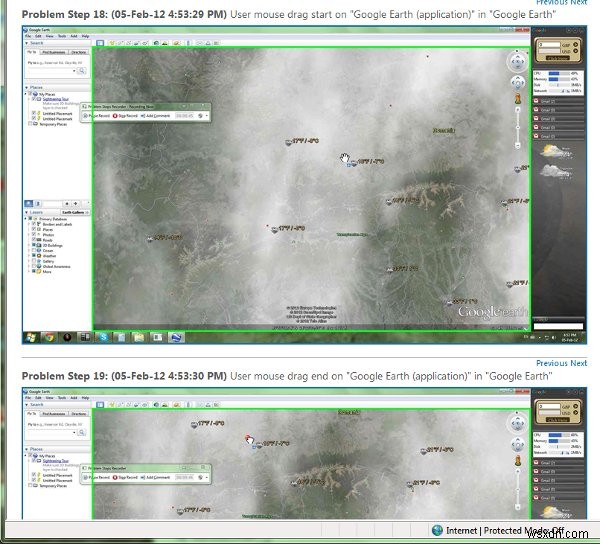This screenshot has width=600, height=544.
Task: Toggle Ocean layer checkbox in Step 18 screenshot
Action: [34, 250]
